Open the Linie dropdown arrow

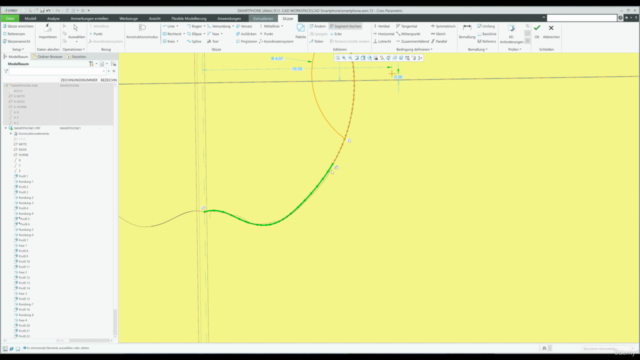[177, 26]
